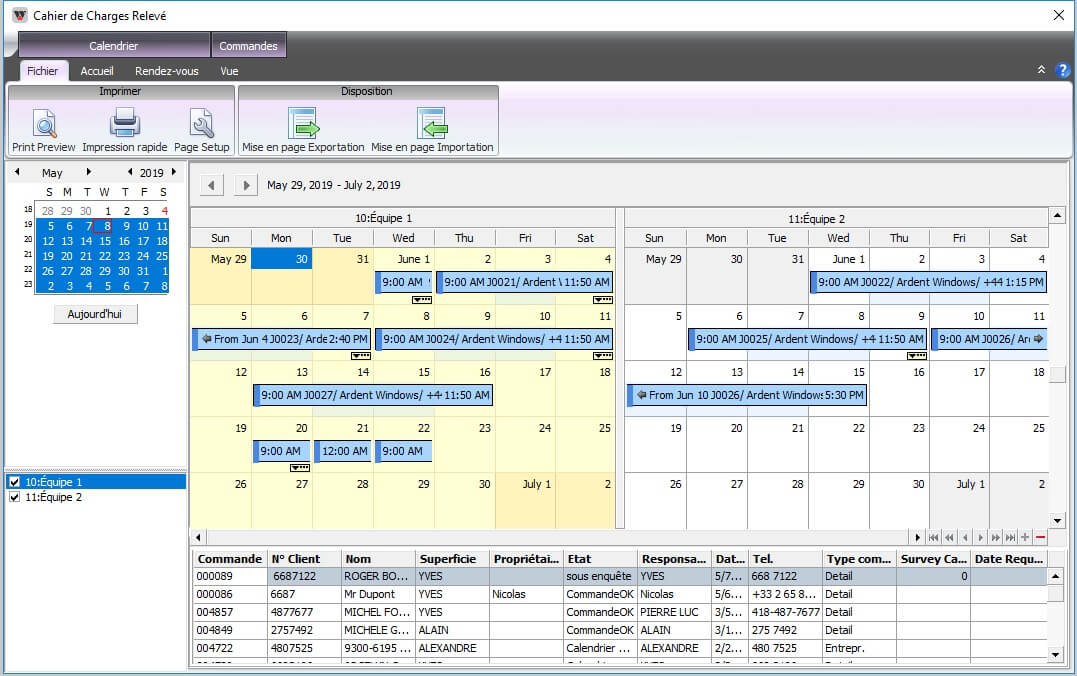Uncheck the 10:Équipe 1 checkbox
1077x676 pixels.
pyautogui.click(x=14, y=482)
